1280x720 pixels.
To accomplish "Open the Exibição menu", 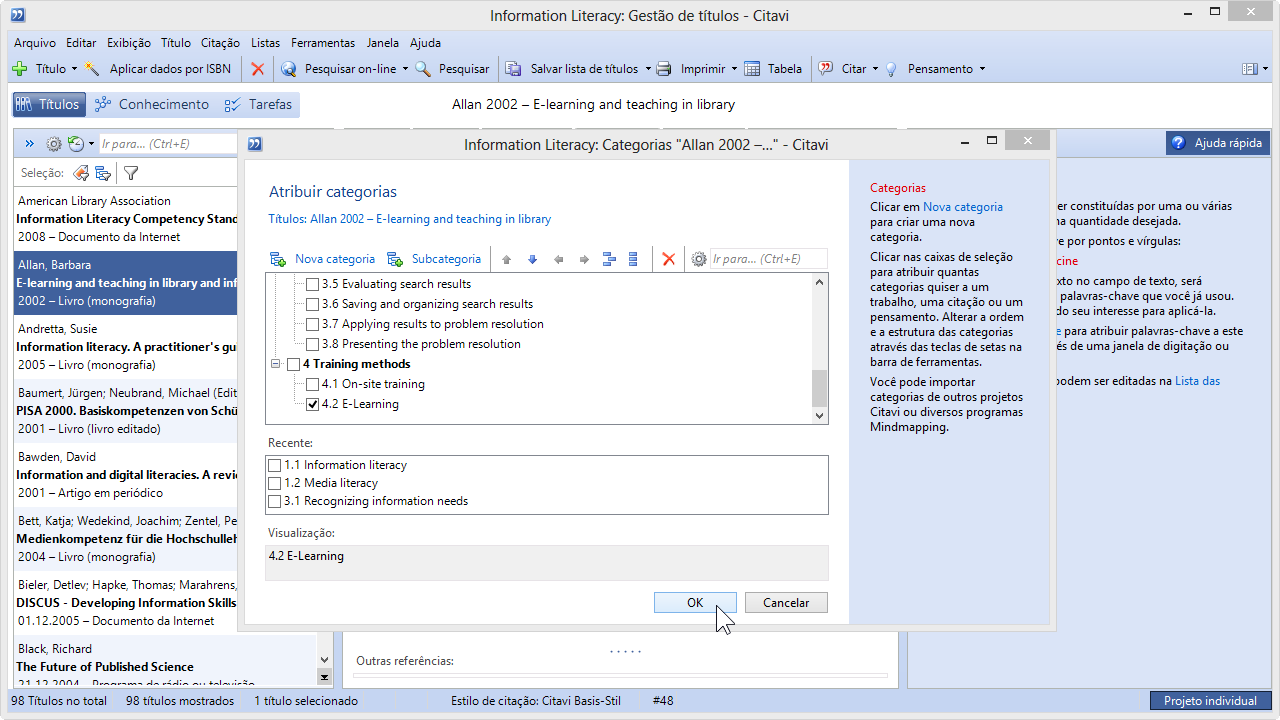I will click(x=129, y=43).
